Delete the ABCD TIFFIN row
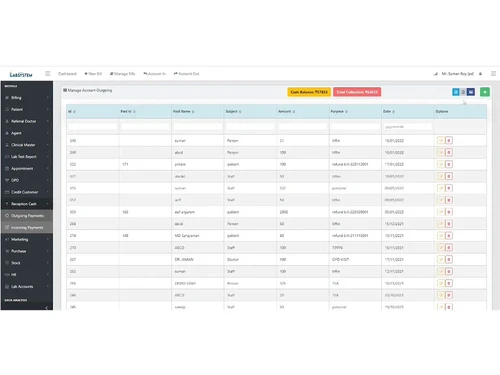 [x=449, y=248]
